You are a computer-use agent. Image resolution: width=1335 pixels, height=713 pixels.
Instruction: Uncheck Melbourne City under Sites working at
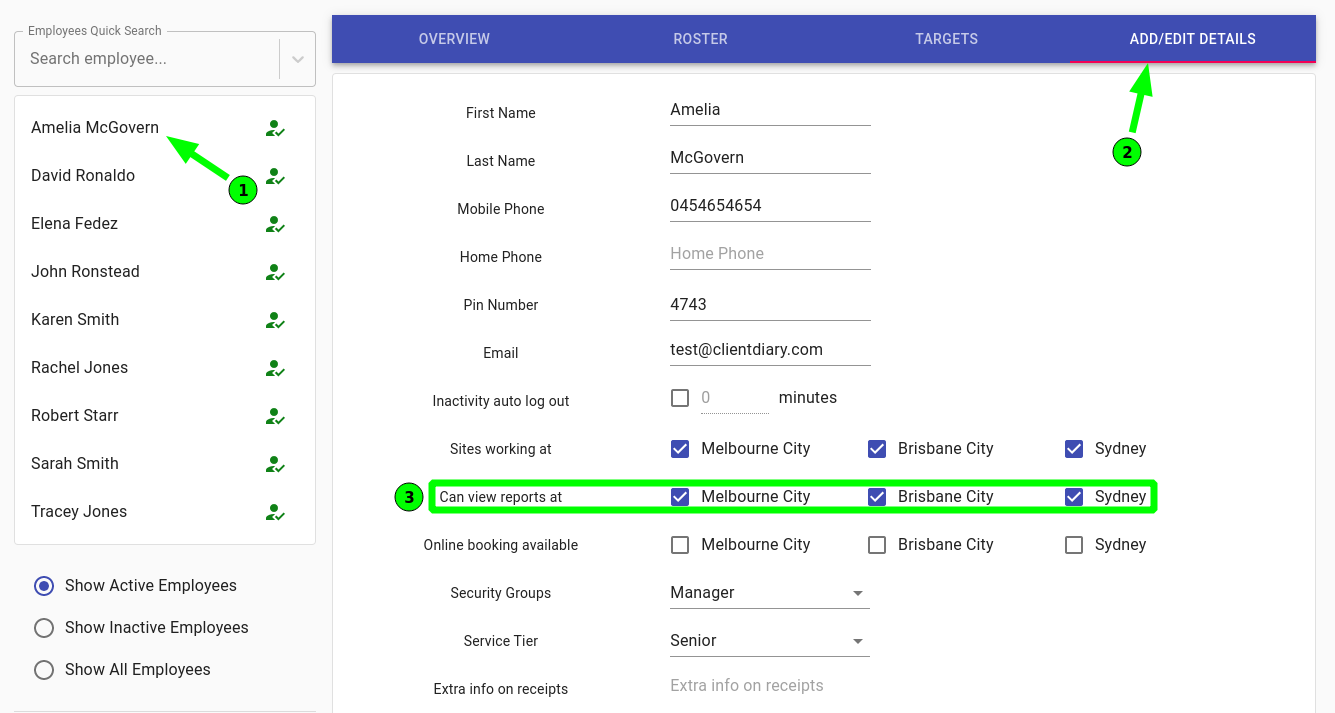point(680,449)
